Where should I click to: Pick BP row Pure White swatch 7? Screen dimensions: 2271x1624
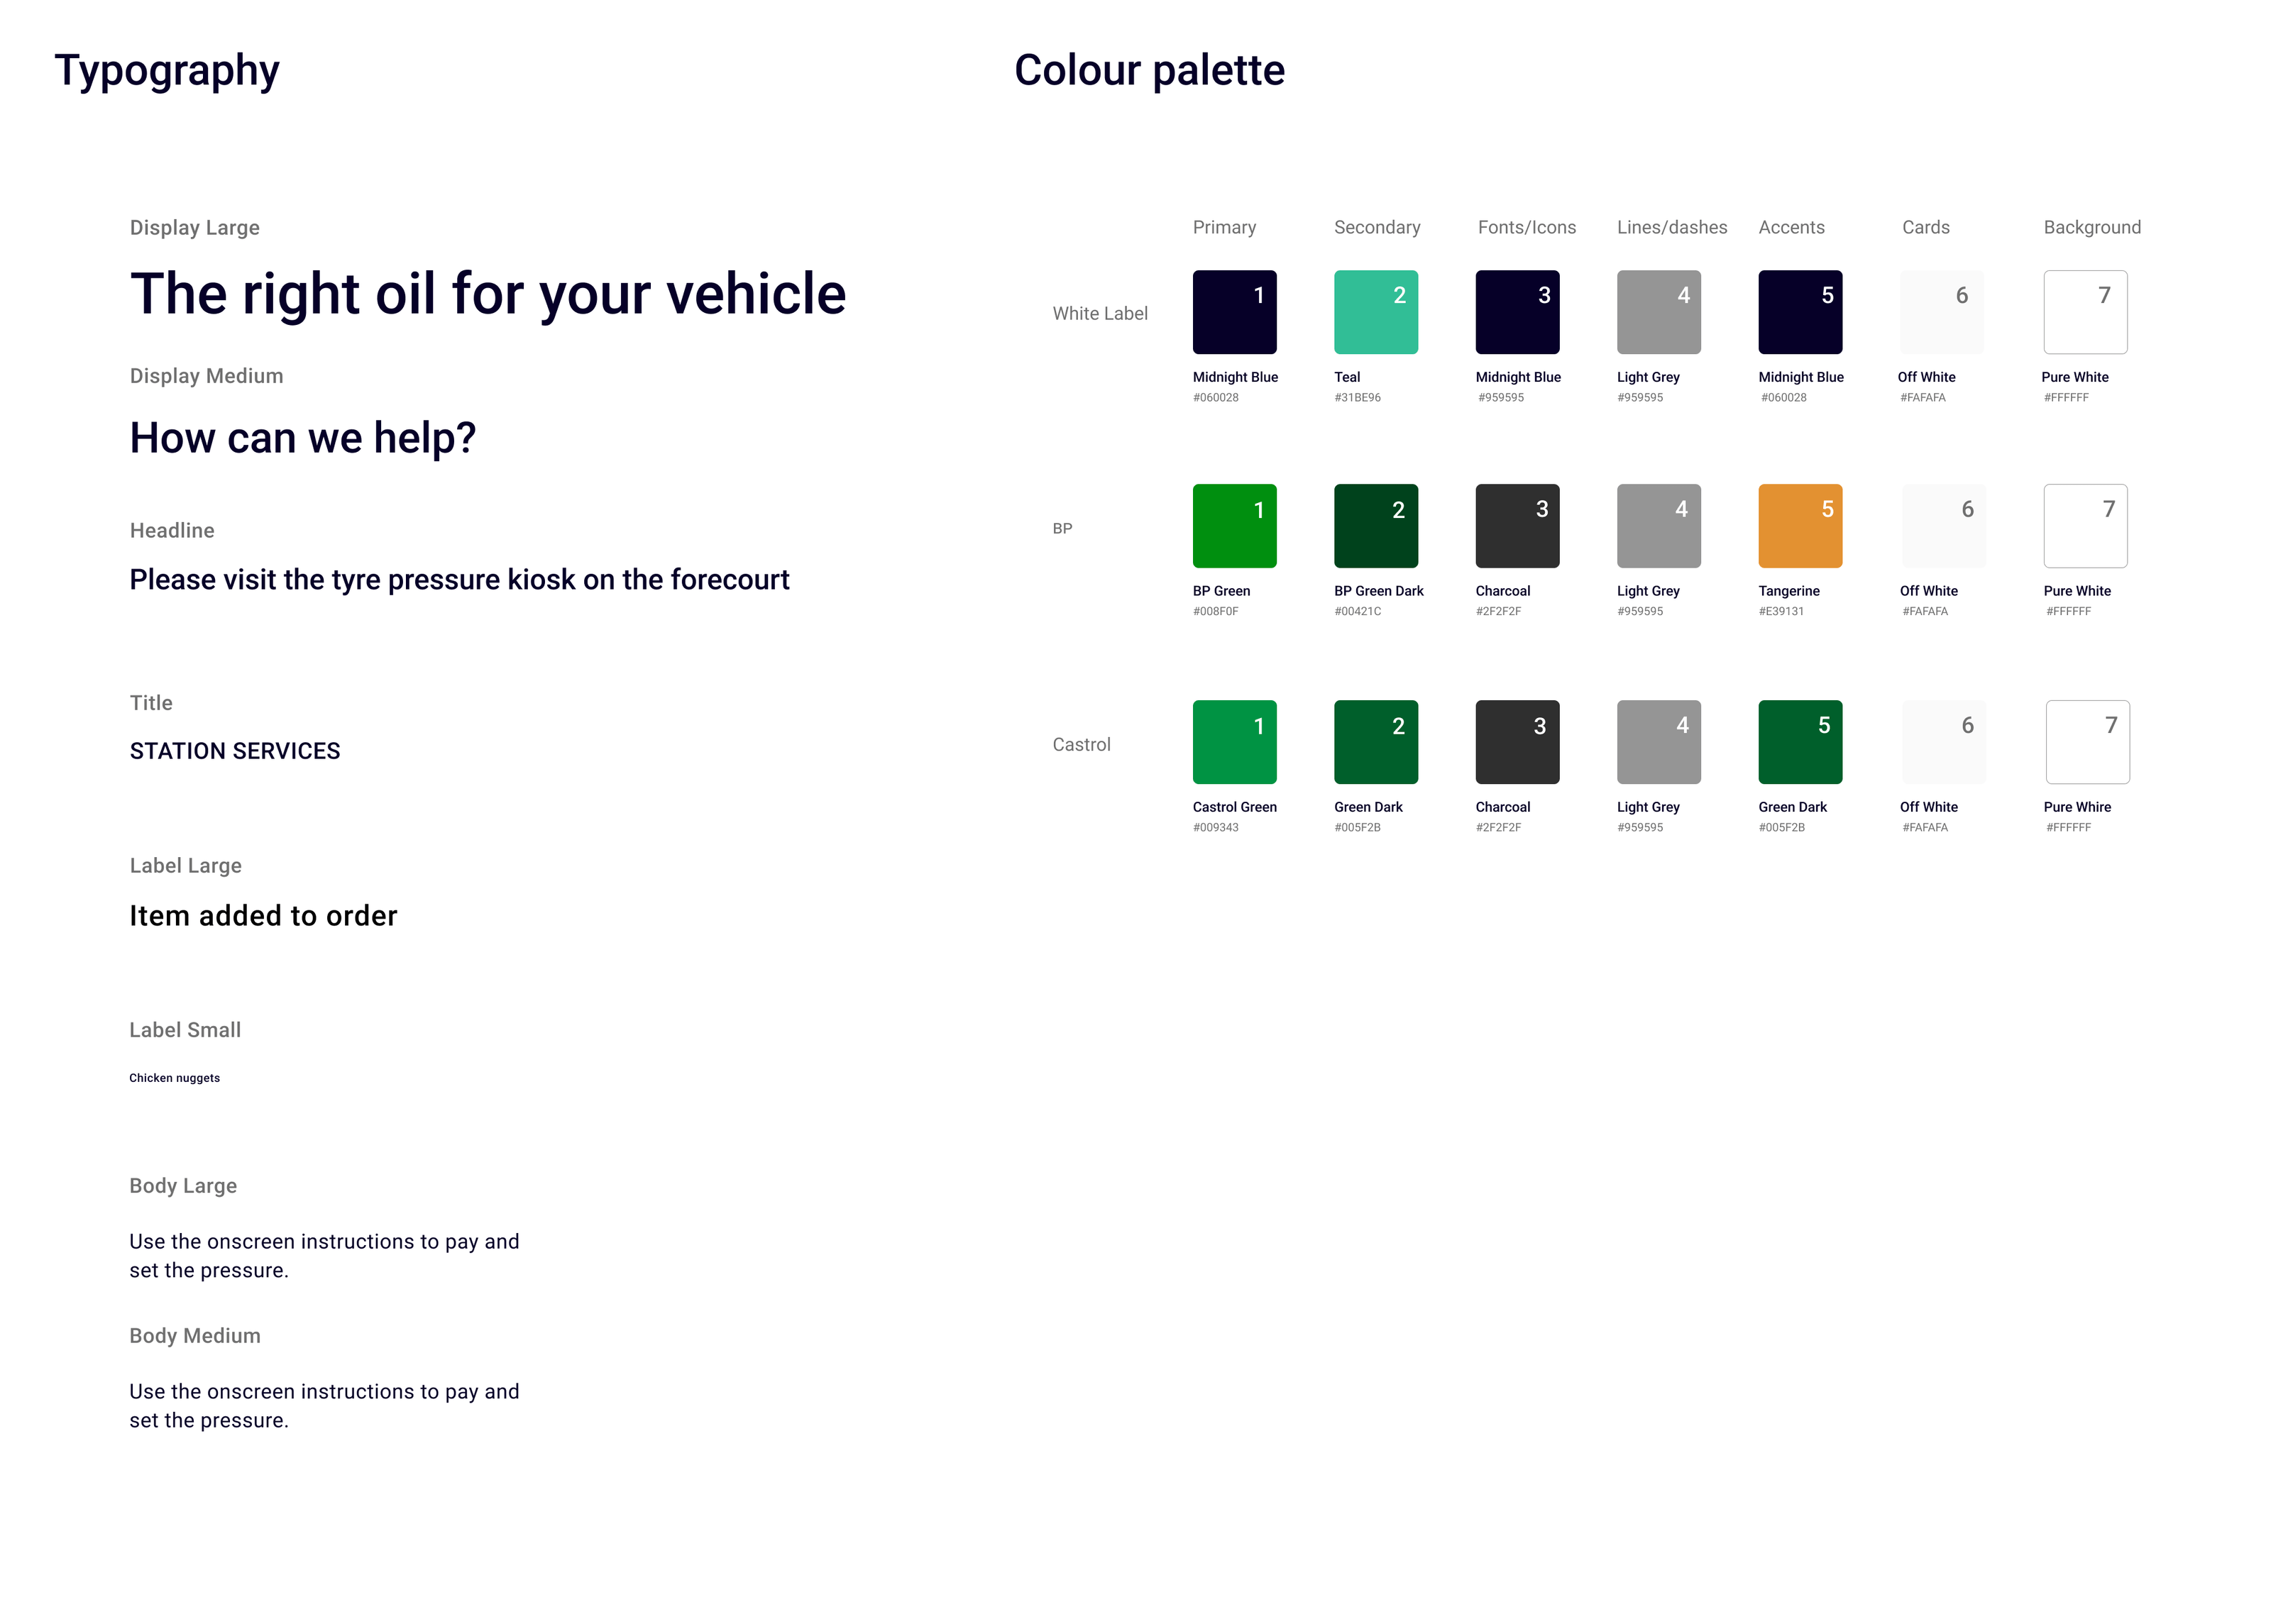tap(2085, 526)
